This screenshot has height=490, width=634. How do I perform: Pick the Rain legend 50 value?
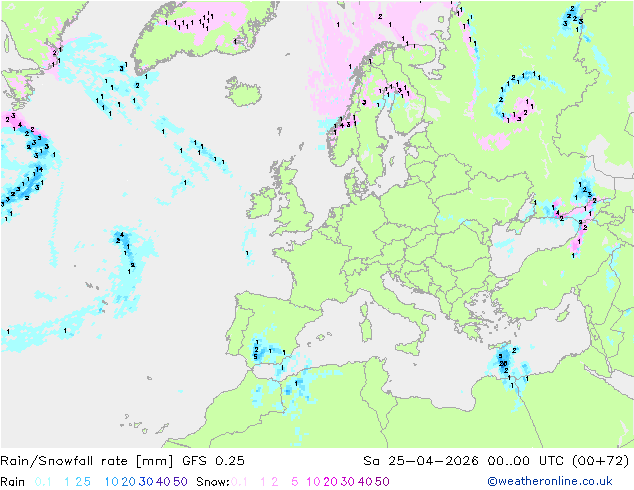pyautogui.click(x=180, y=482)
